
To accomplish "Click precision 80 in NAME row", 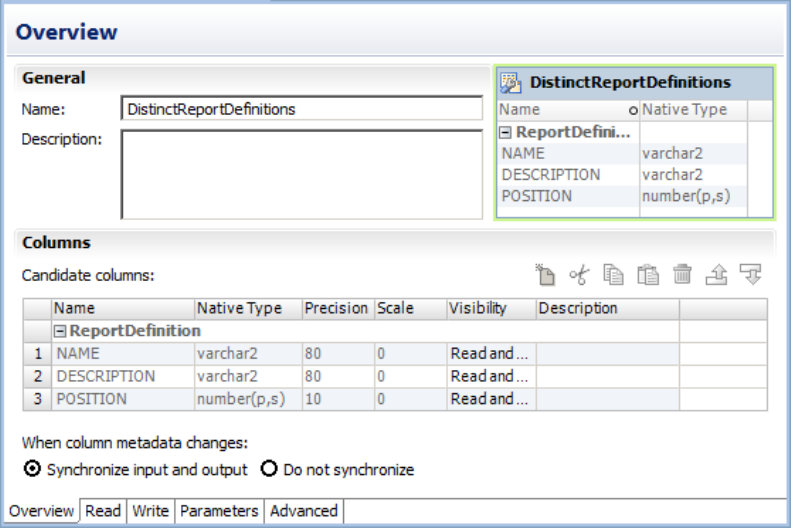I will click(338, 354).
